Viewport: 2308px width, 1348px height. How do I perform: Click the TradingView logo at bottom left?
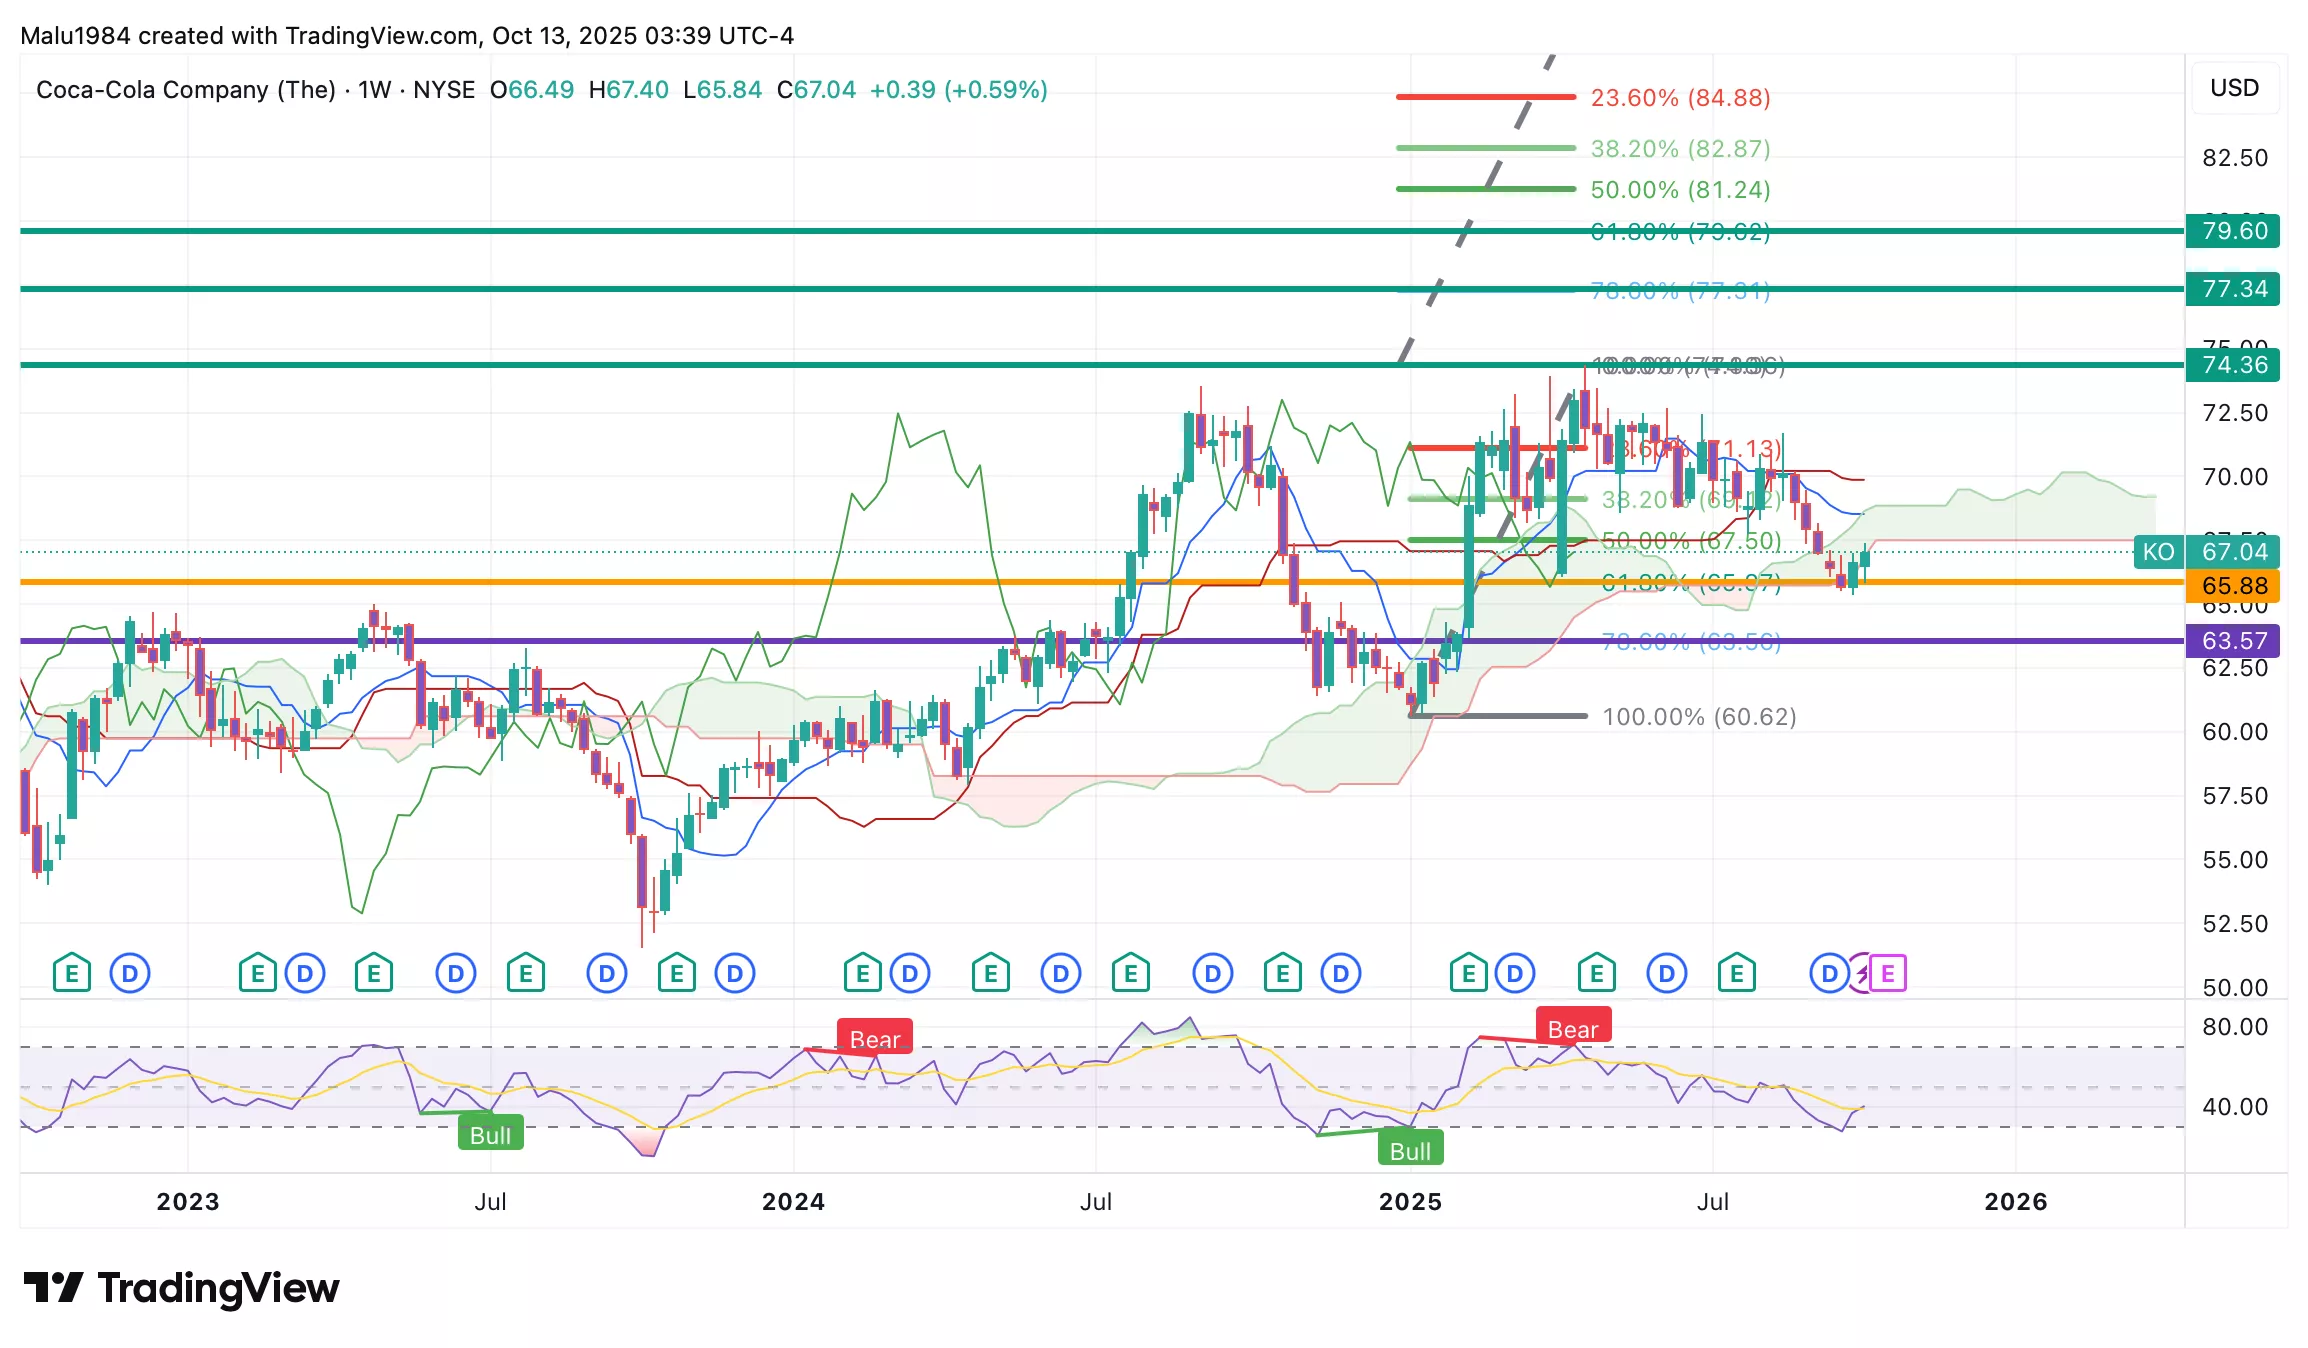(x=181, y=1288)
